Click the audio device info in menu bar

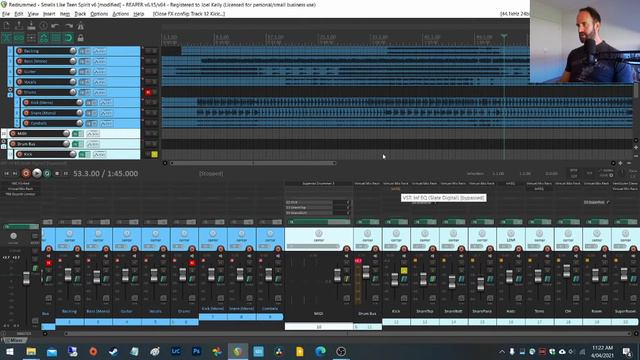pyautogui.click(x=514, y=14)
